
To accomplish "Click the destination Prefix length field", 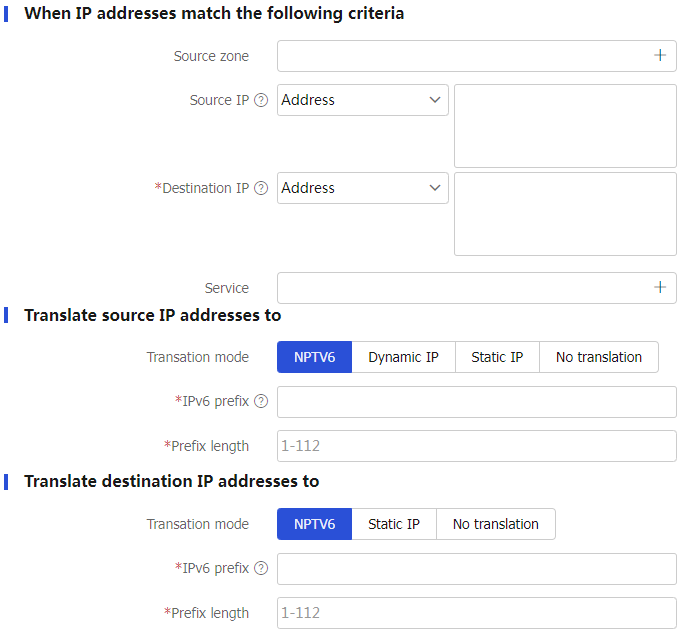I will (x=477, y=613).
